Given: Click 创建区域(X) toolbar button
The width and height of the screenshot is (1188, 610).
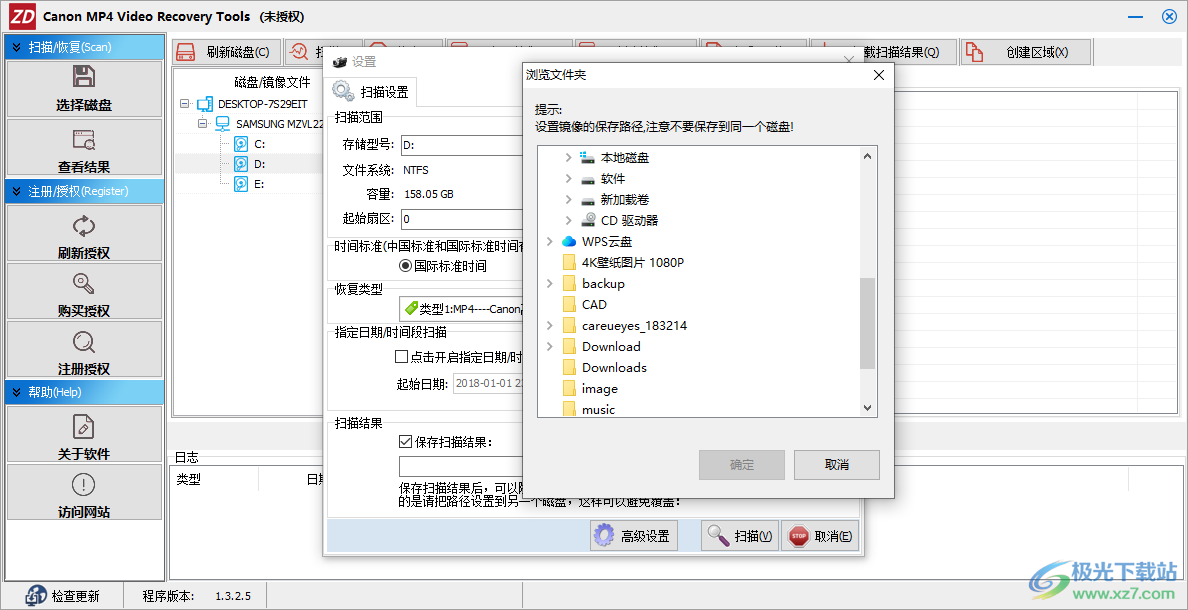Looking at the screenshot, I should pos(1027,52).
